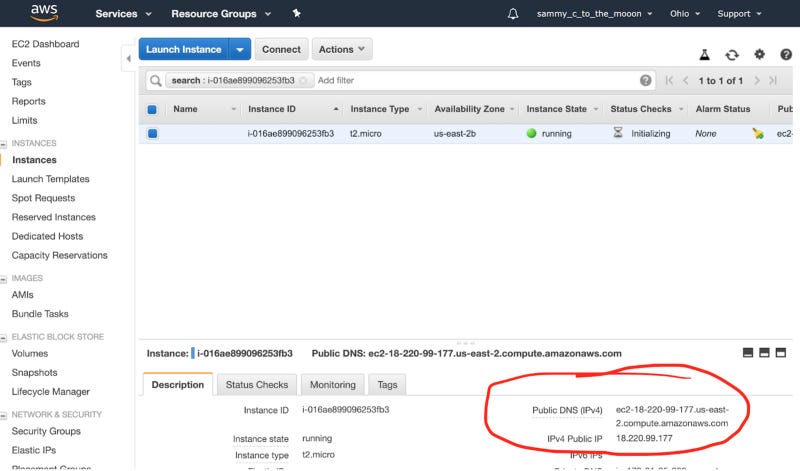Open table settings gear icon

tap(760, 54)
